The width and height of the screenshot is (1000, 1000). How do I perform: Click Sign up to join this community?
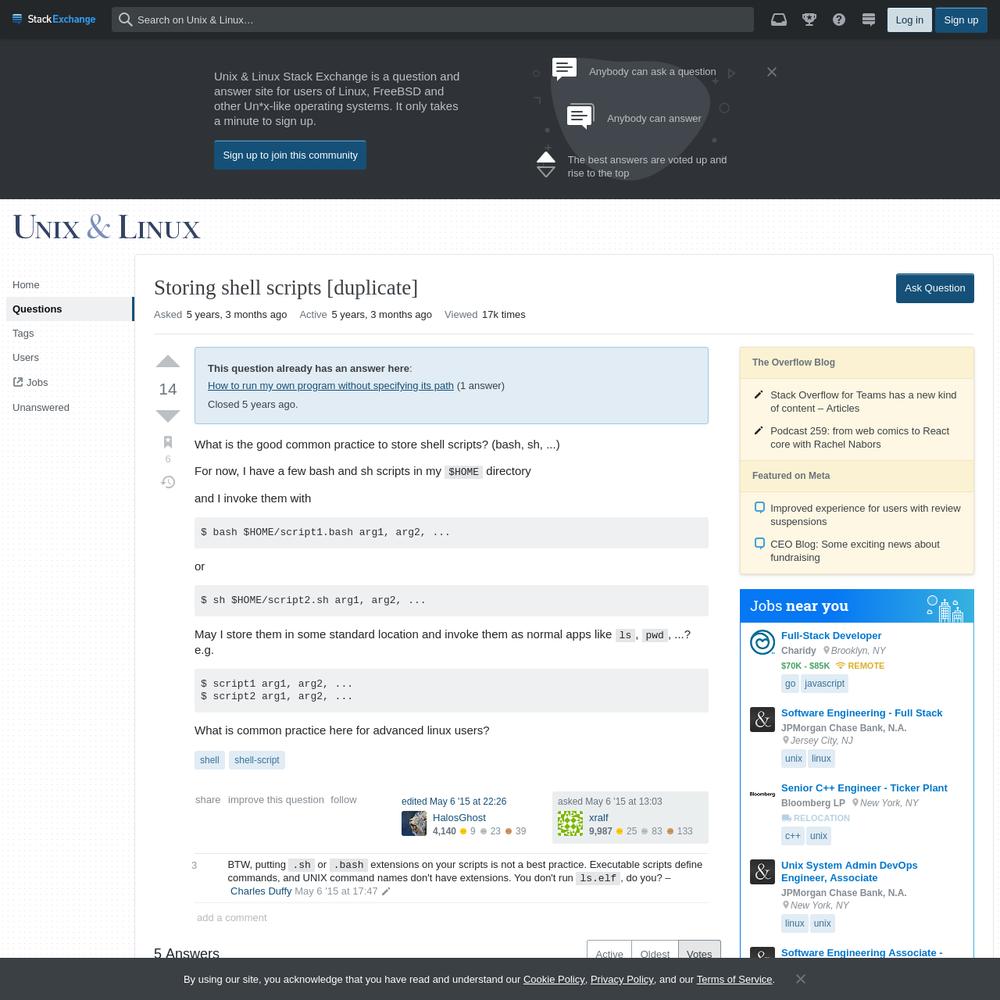290,155
